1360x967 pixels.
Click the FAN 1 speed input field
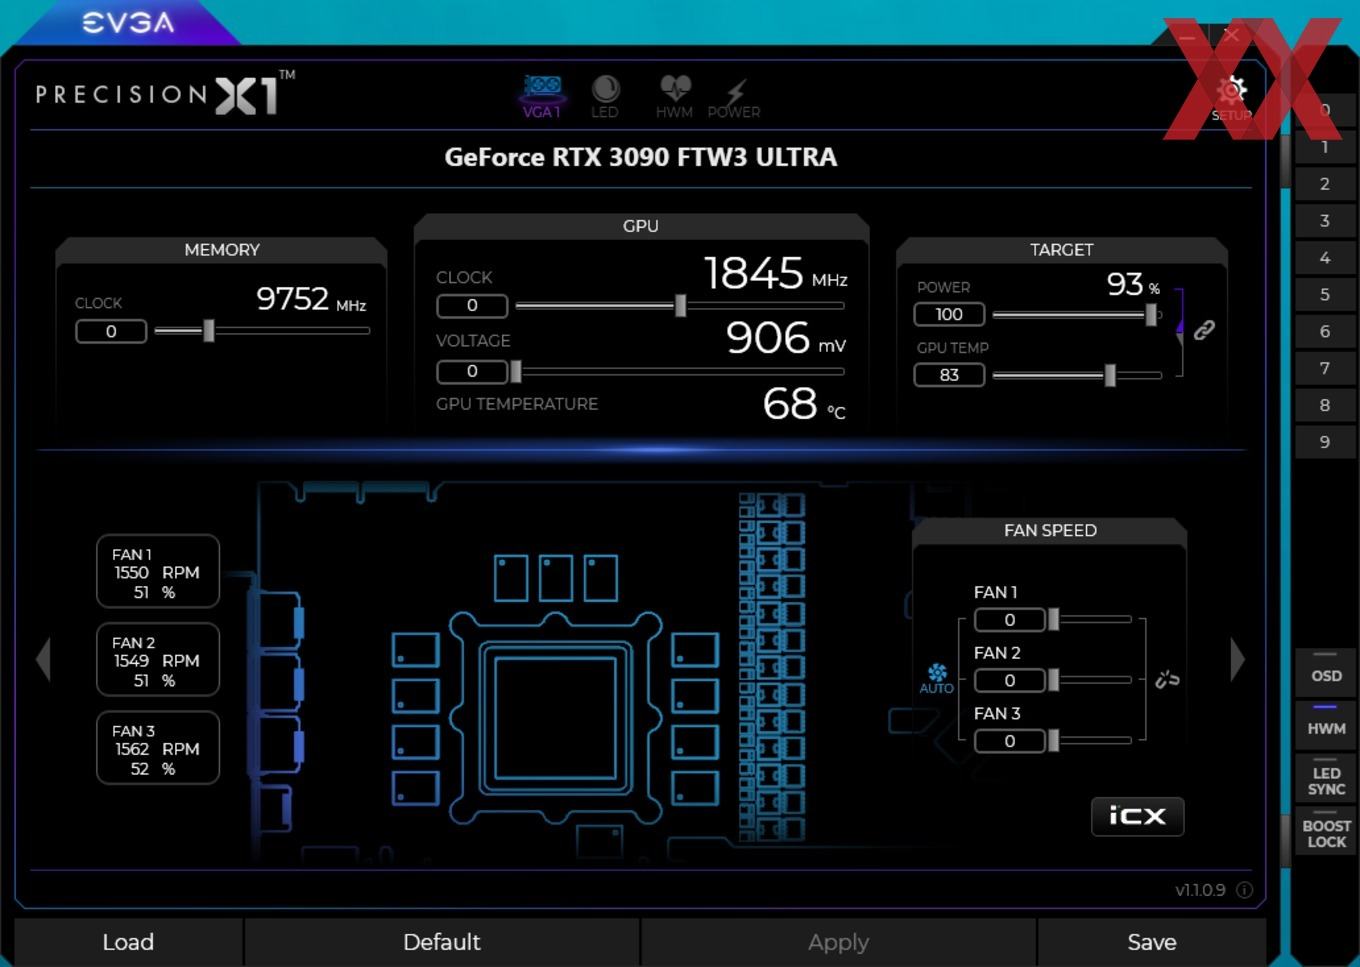click(1009, 620)
